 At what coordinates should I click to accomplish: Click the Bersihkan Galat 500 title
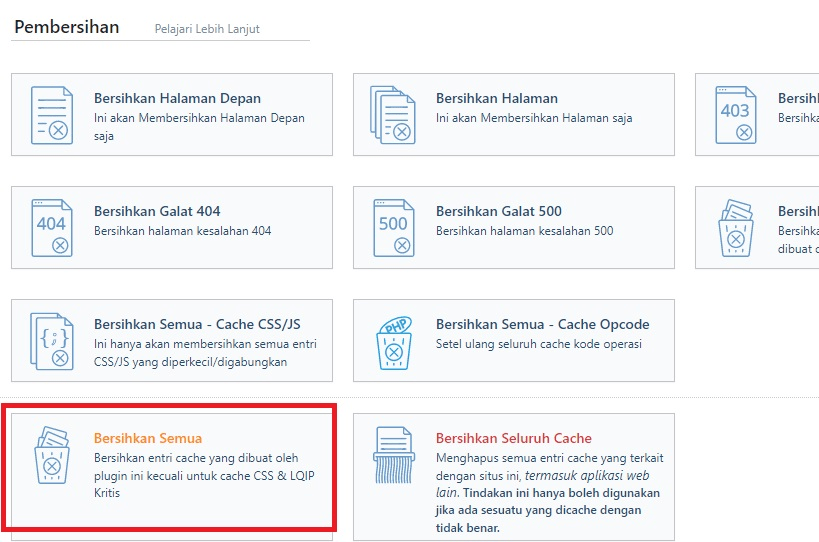498,212
